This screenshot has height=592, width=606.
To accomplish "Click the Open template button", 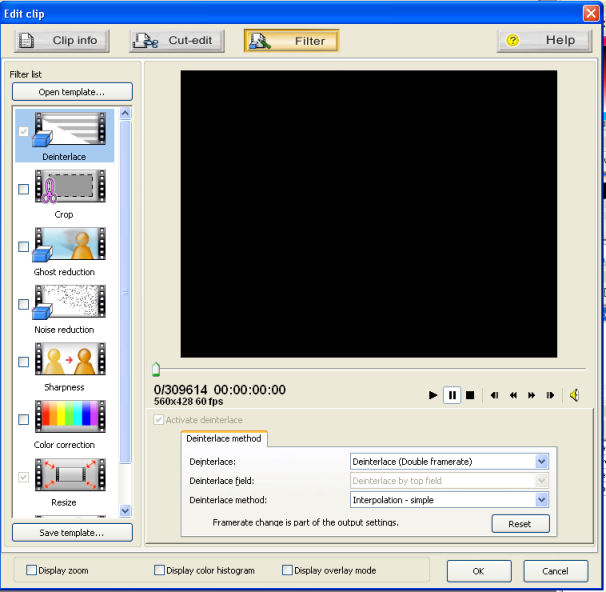I will pyautogui.click(x=72, y=92).
